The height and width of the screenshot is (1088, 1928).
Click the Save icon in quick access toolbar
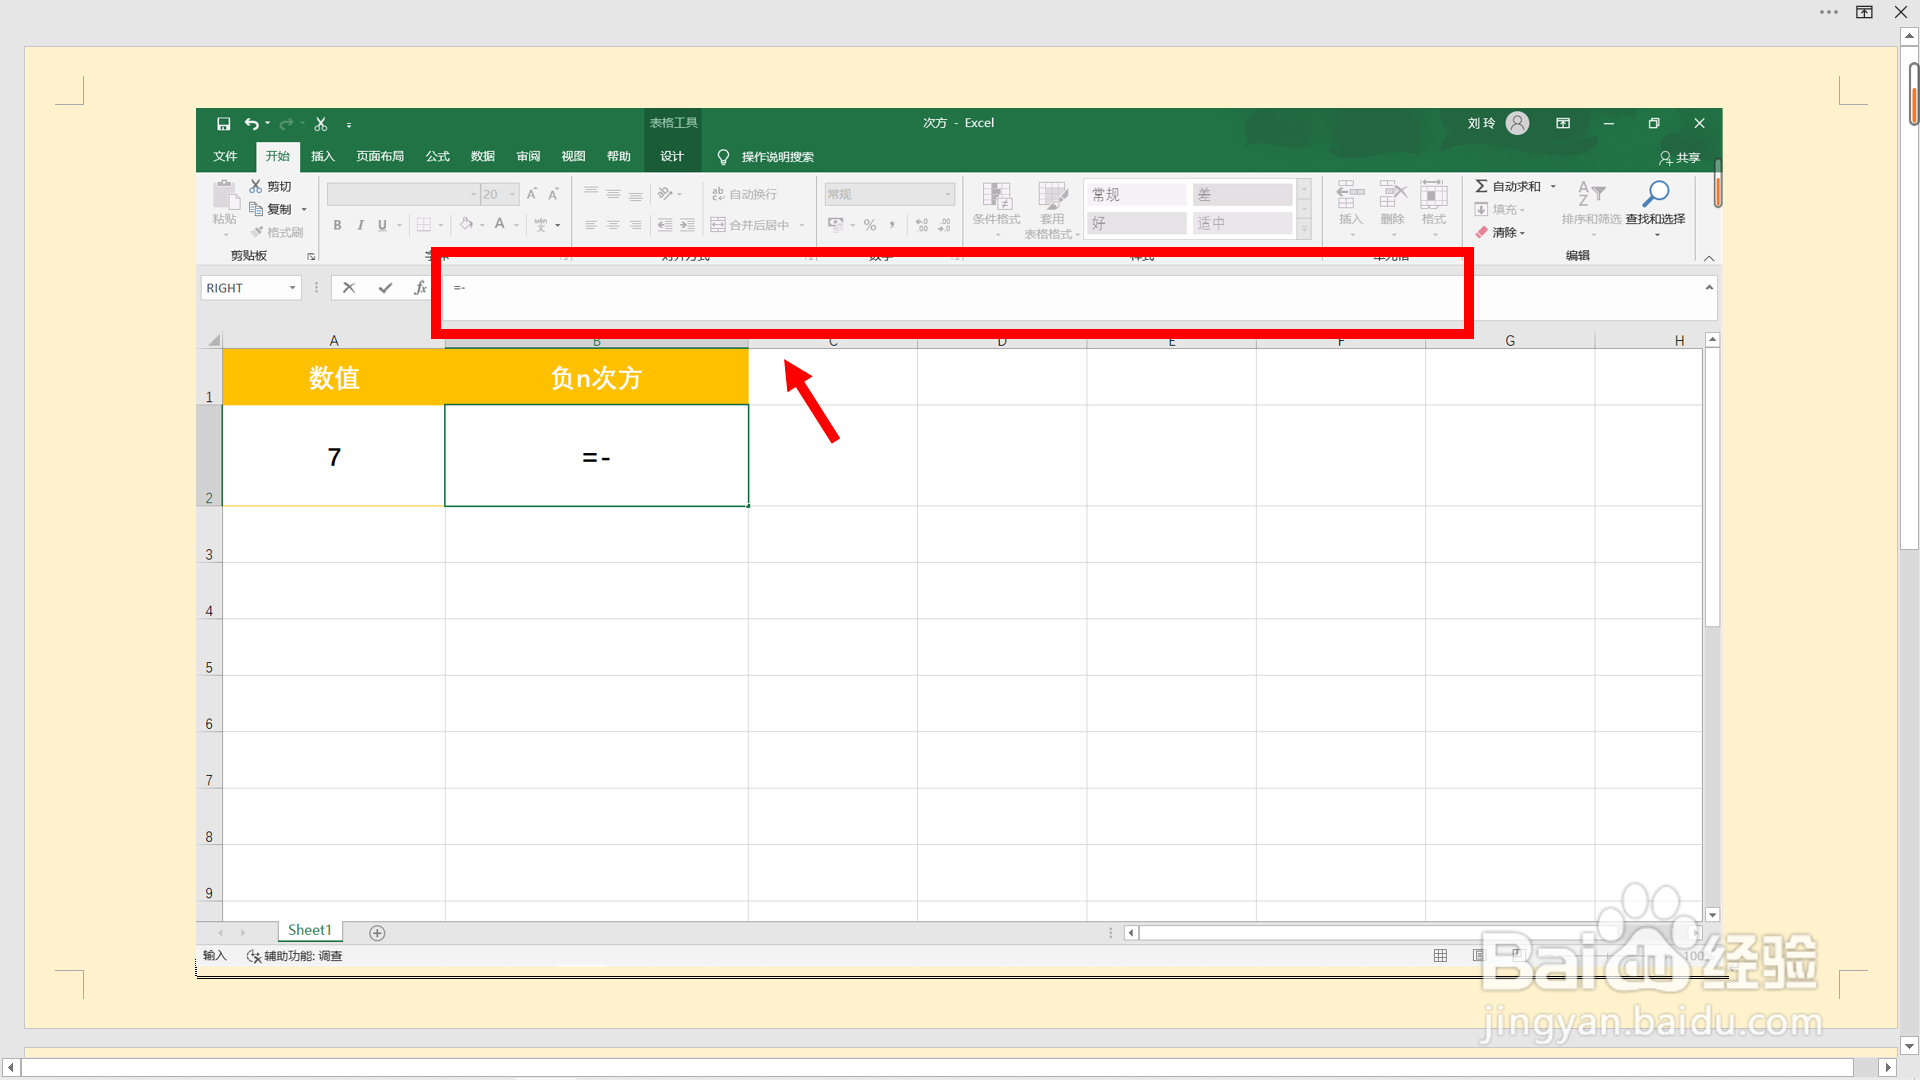pyautogui.click(x=223, y=124)
